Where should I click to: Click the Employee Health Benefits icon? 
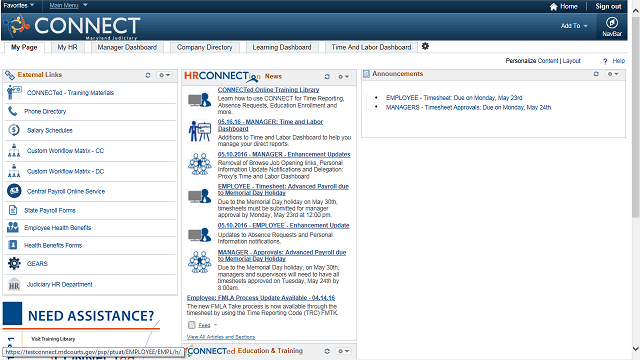coord(13,227)
